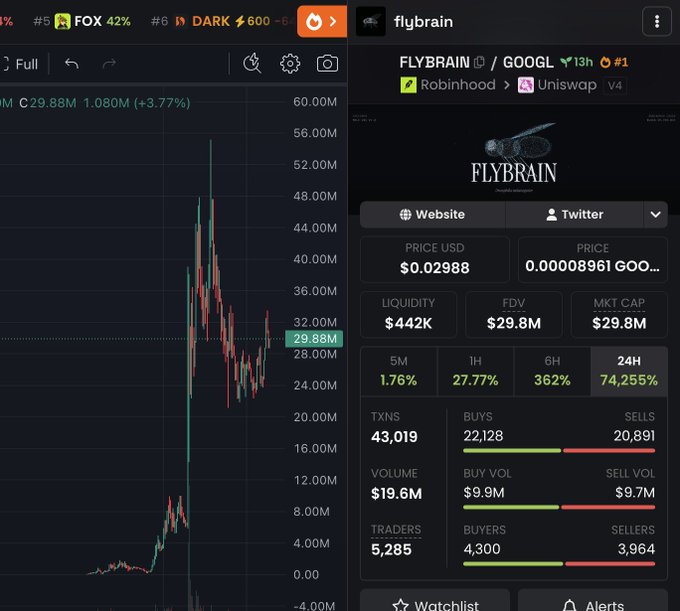The image size is (680, 611).
Task: Select the 1H timeframe tab
Action: pos(475,371)
